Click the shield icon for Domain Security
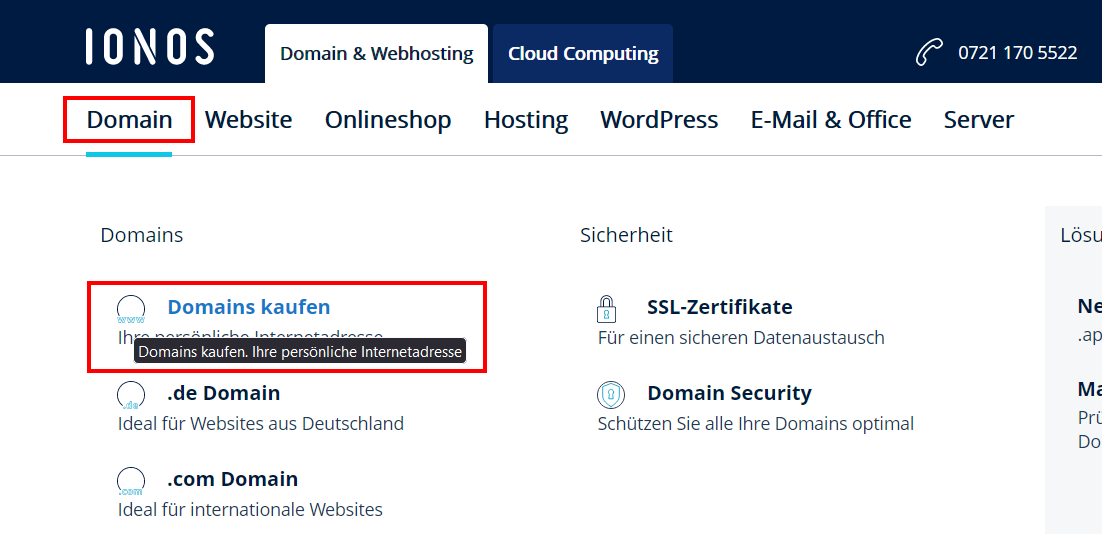The width and height of the screenshot is (1102, 534). [610, 395]
